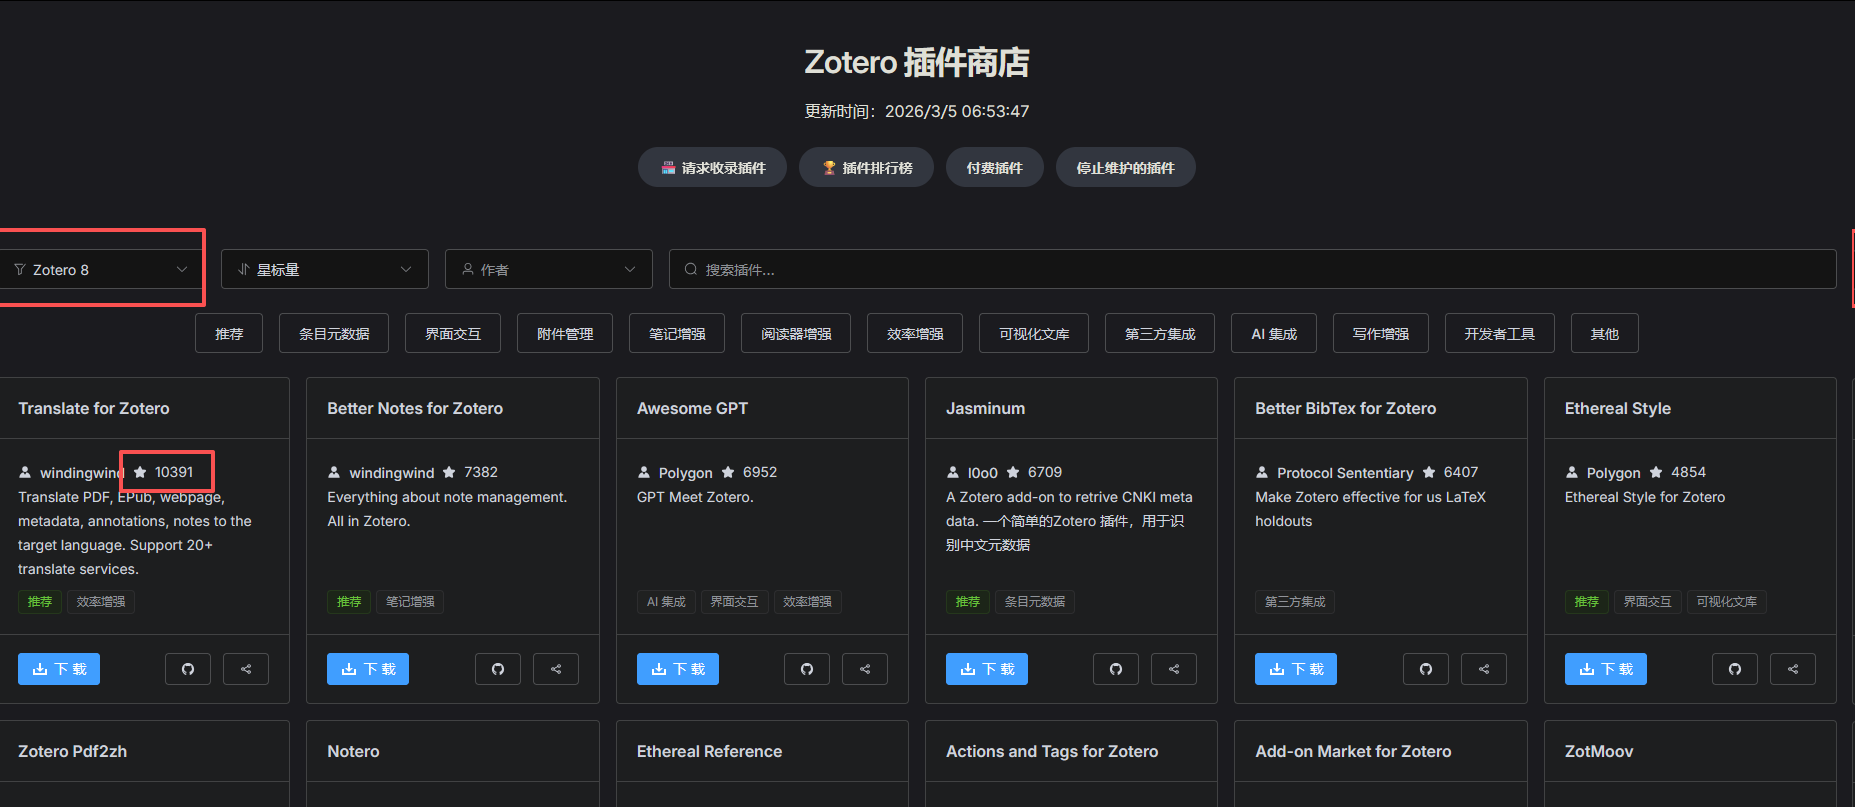Open GitHub page for Ethereal Style
The image size is (1855, 807).
(x=1735, y=669)
